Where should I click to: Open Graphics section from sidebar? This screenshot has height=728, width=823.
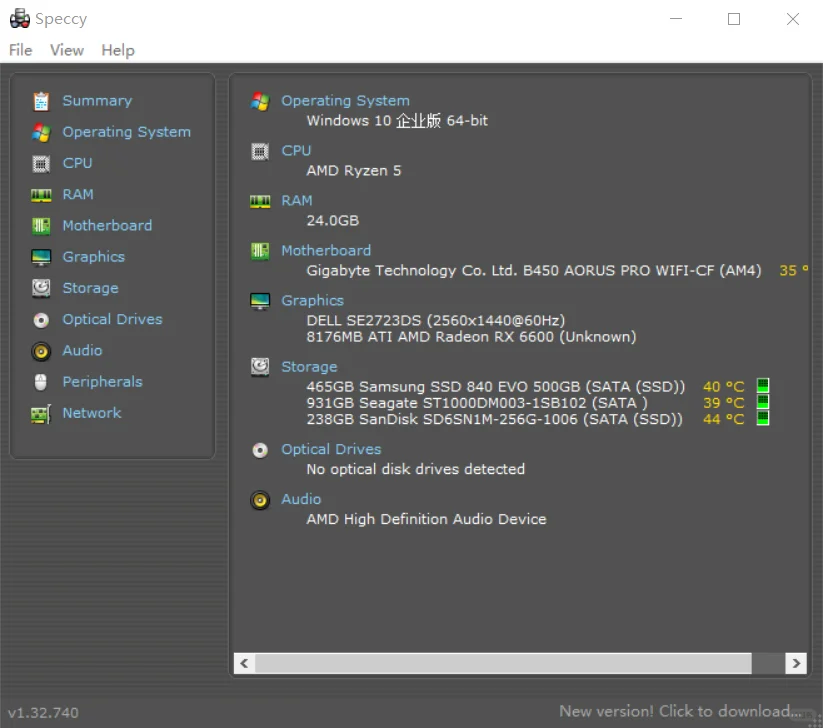click(93, 257)
